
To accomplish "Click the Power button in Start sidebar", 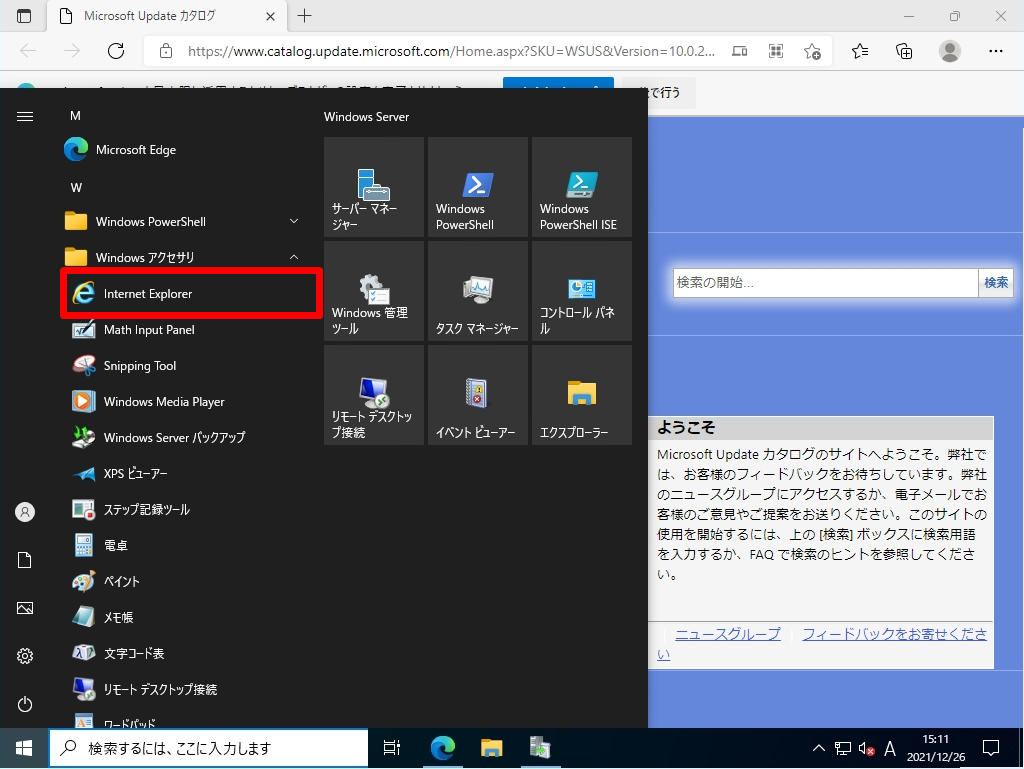I will coord(25,704).
